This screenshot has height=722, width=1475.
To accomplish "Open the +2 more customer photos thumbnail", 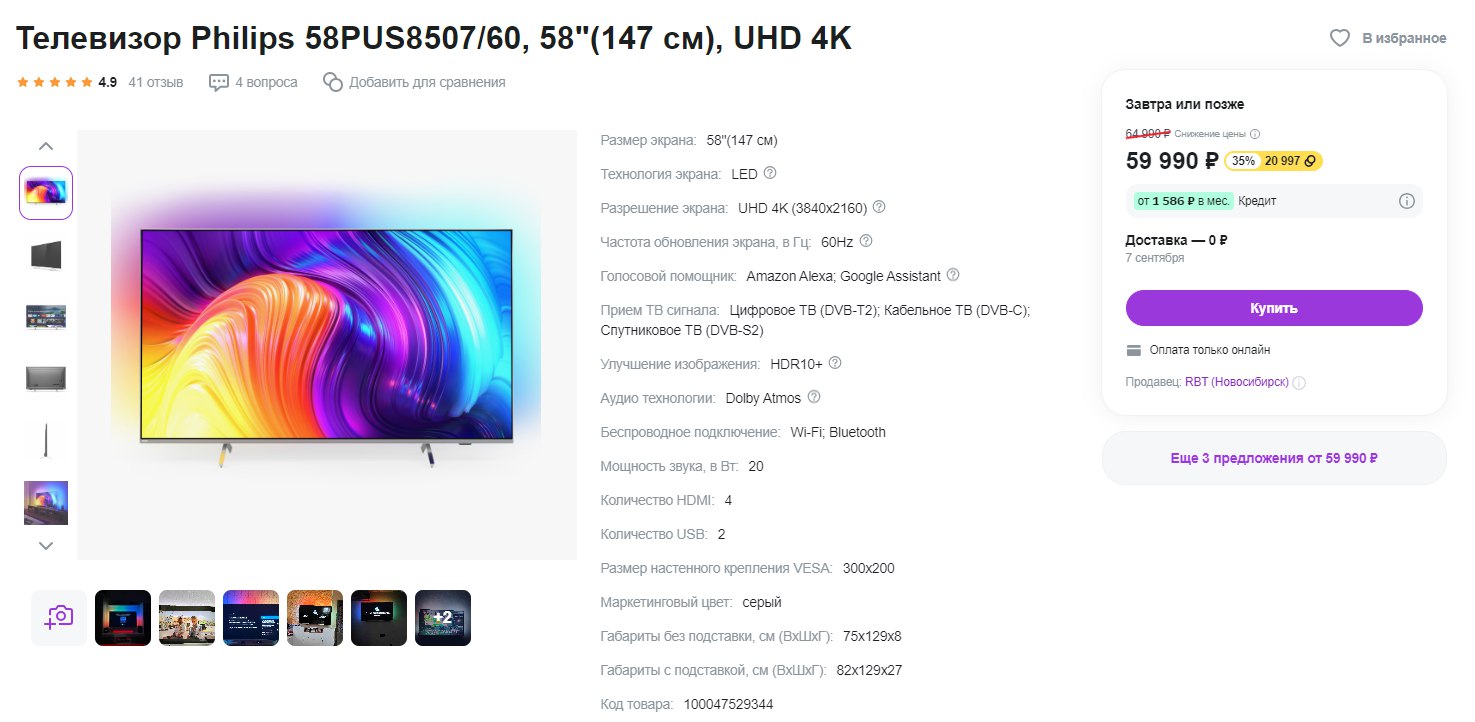I will click(443, 618).
